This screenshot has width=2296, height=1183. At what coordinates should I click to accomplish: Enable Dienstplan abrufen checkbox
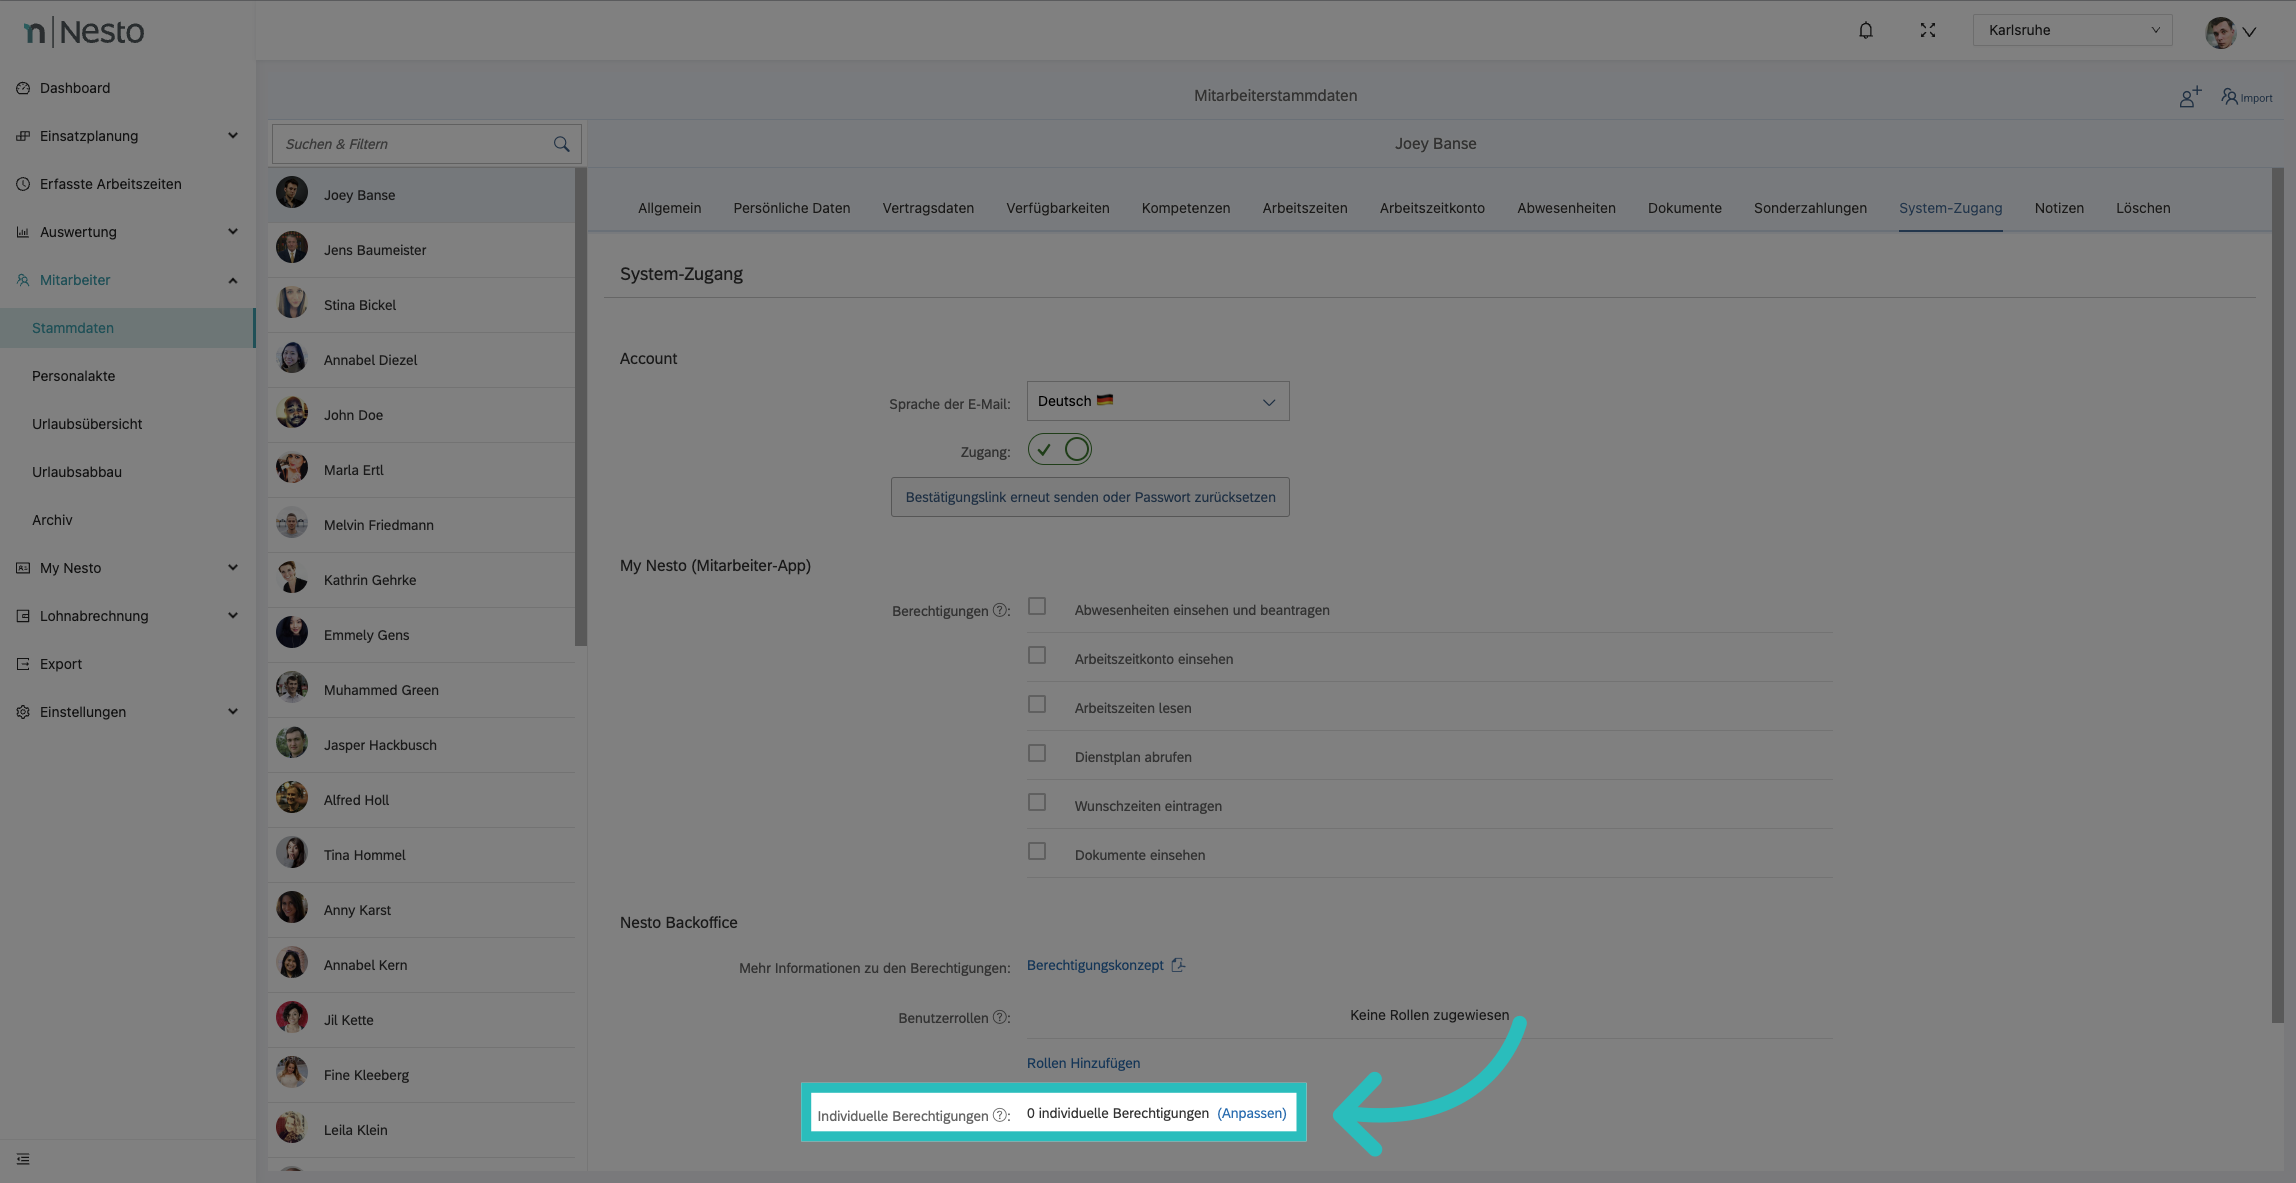coord(1037,754)
